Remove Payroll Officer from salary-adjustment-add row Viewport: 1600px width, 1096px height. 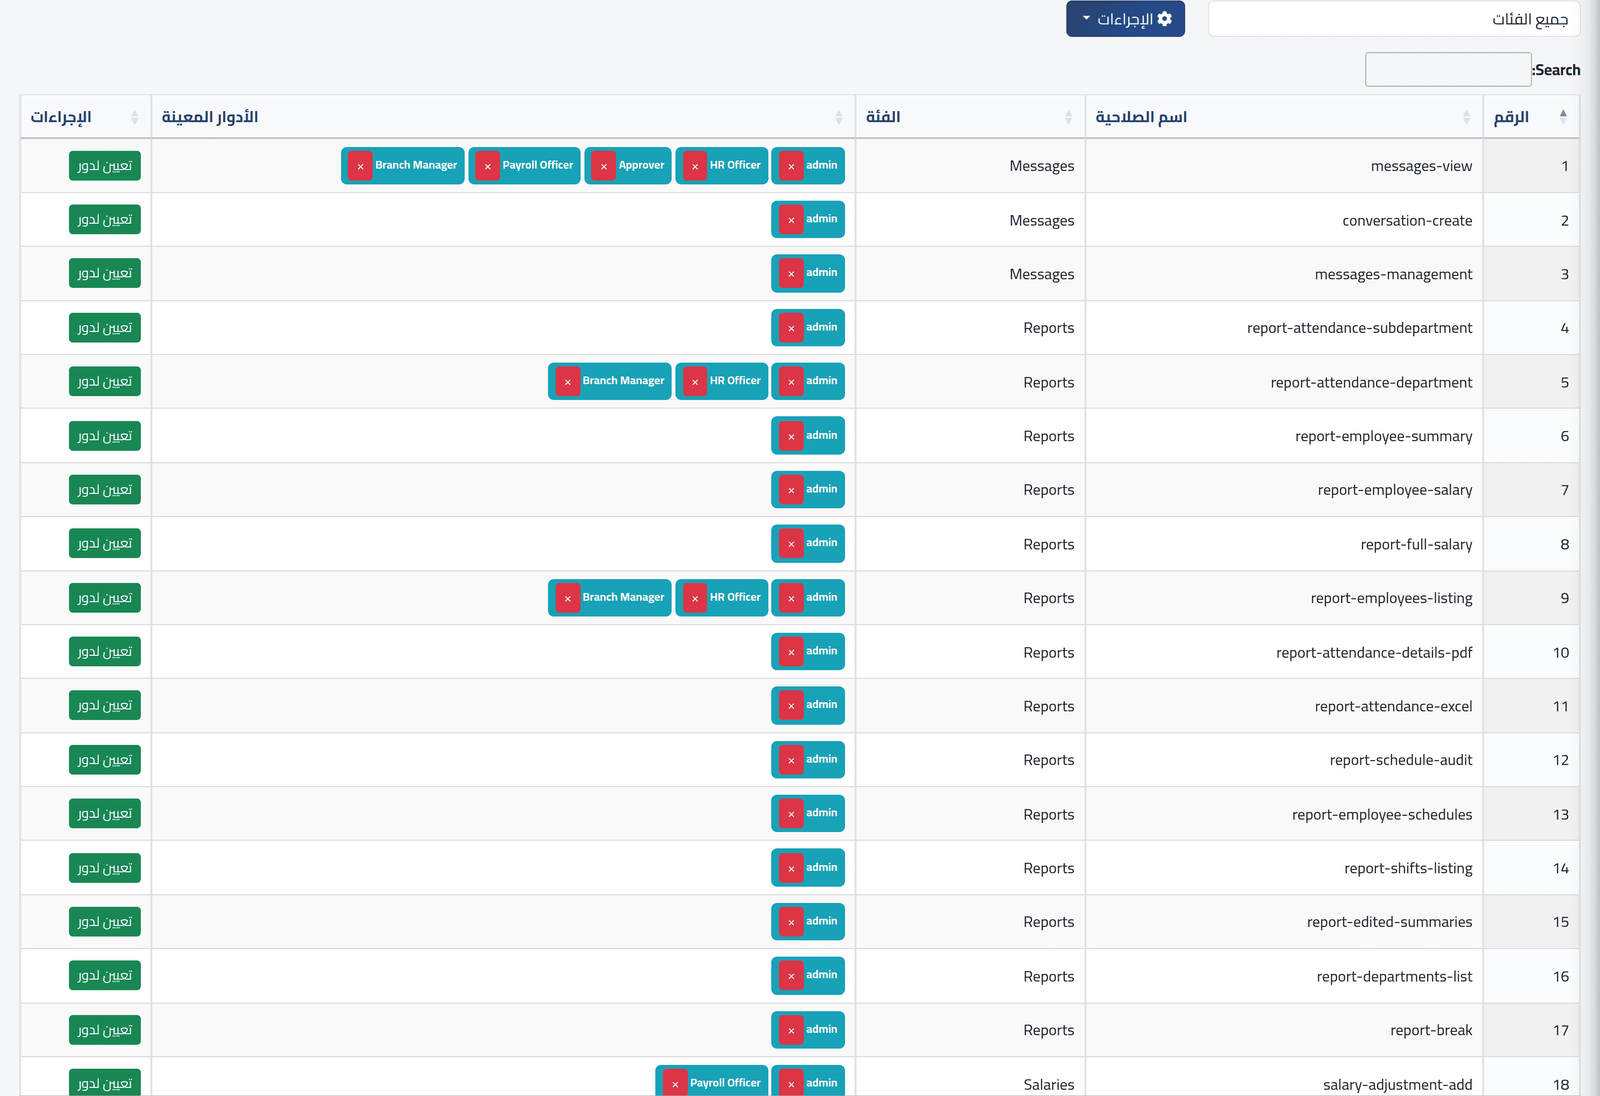[675, 1084]
